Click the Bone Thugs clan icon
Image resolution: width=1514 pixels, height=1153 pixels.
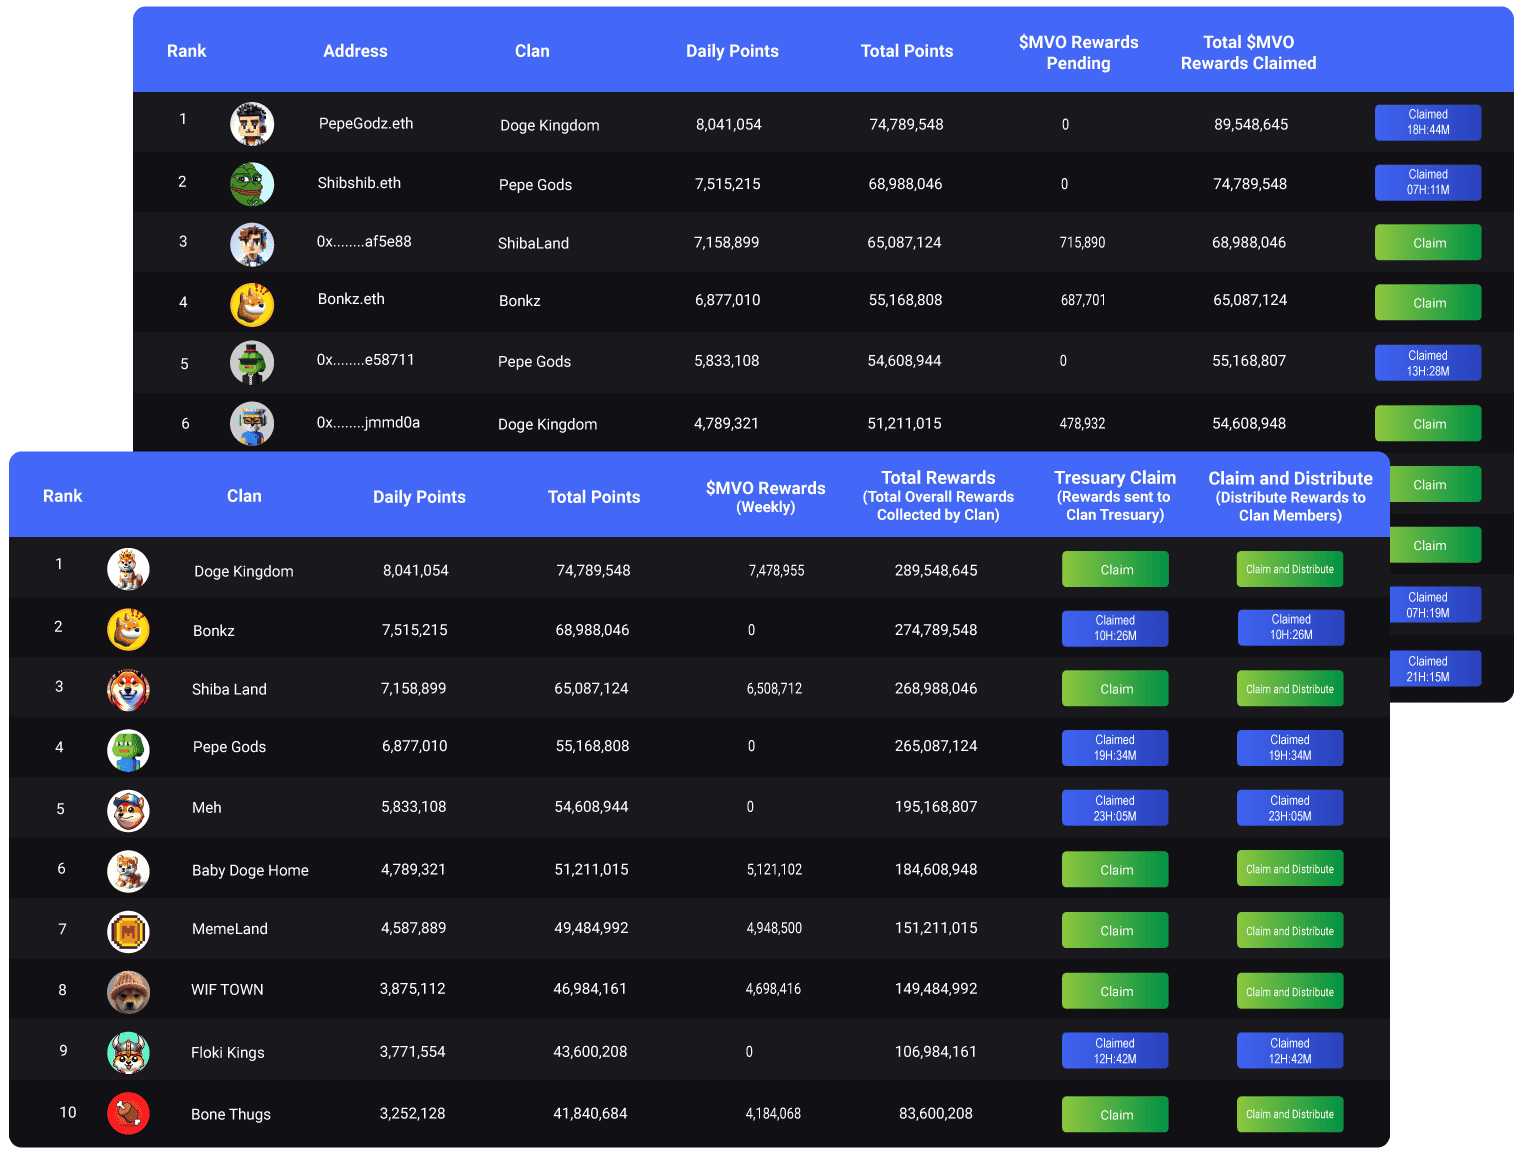point(128,1113)
